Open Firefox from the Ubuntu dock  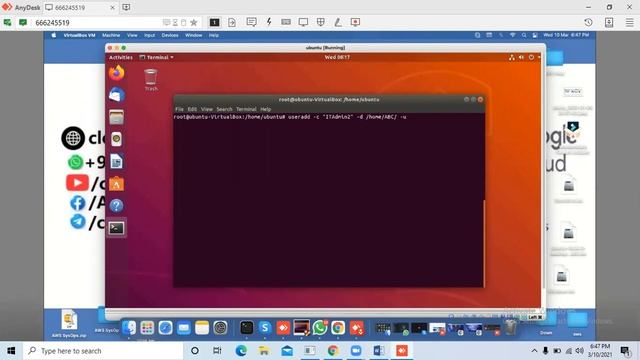point(116,73)
